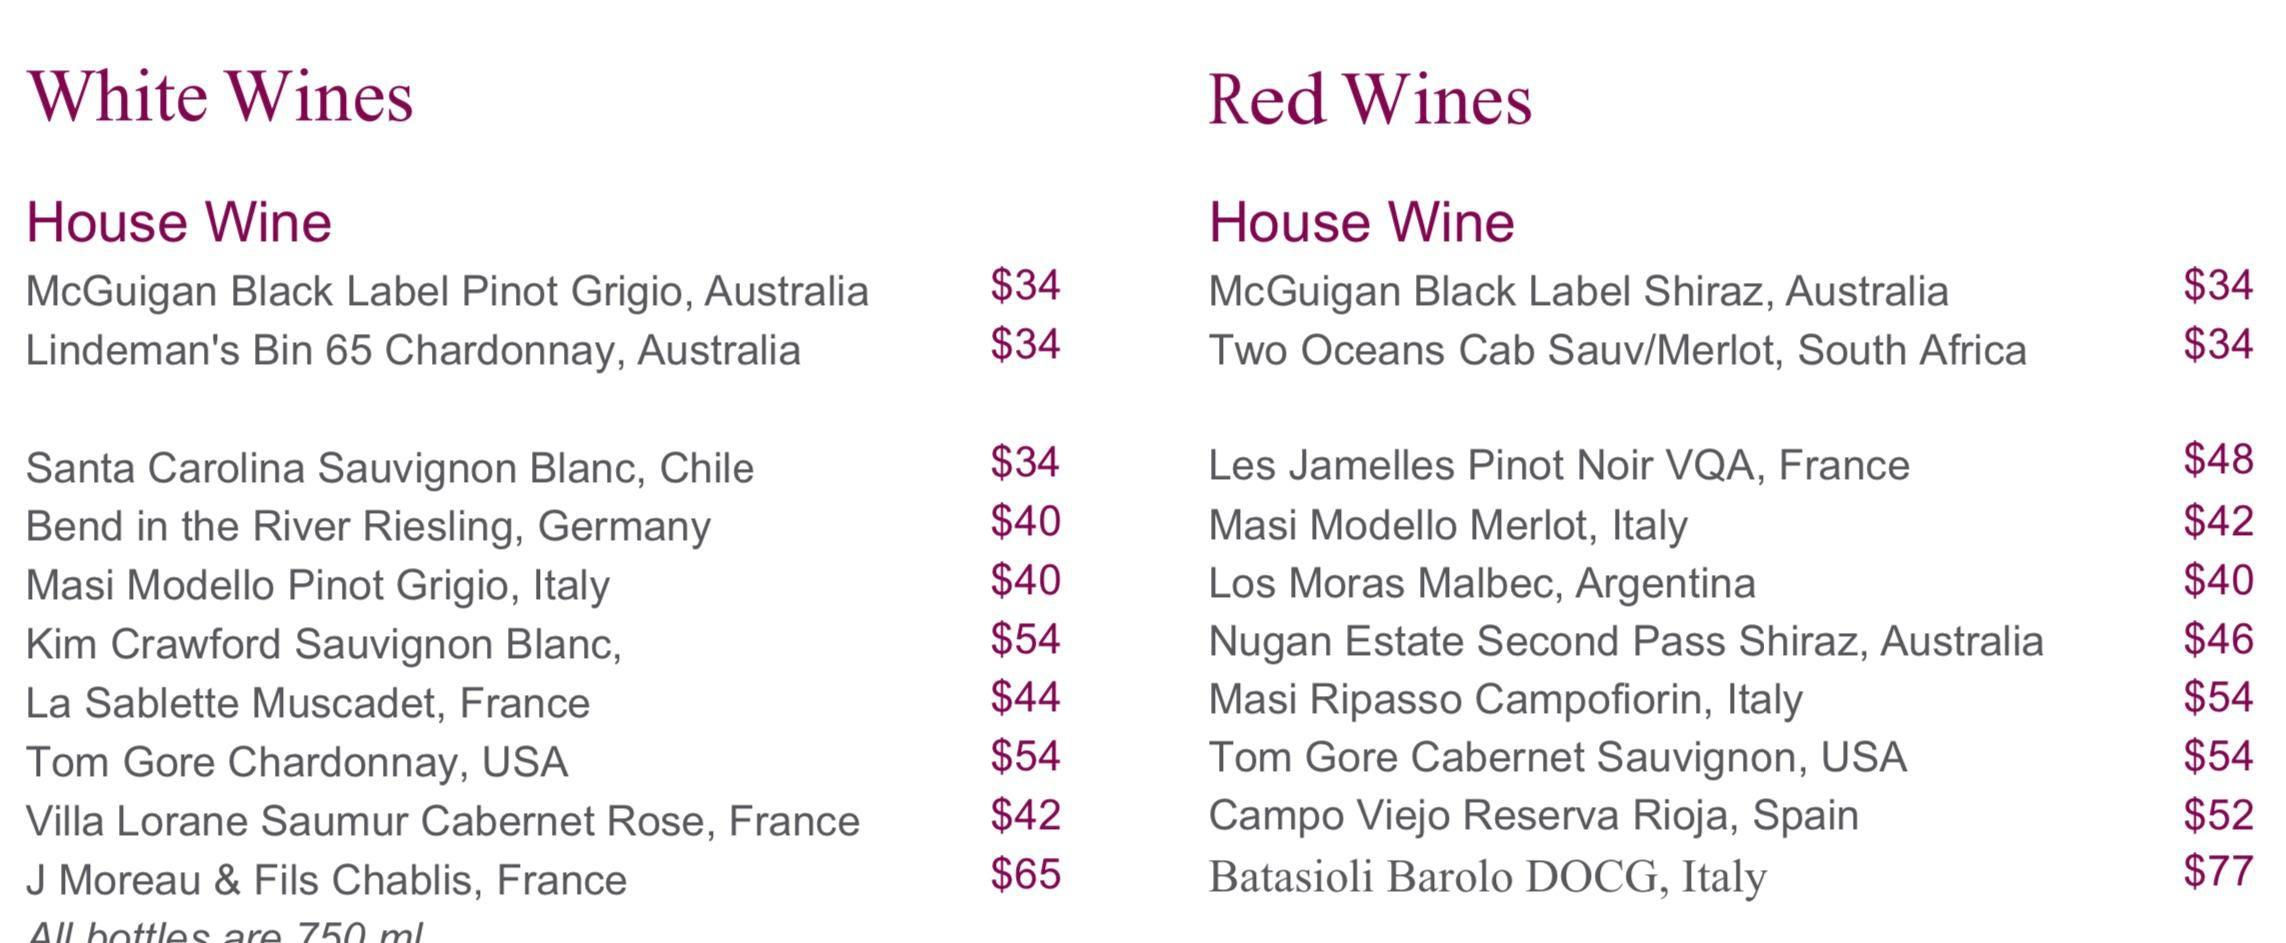
Task: Click Two Oceans Cab Sauv/Merlot line
Action: 1617,351
